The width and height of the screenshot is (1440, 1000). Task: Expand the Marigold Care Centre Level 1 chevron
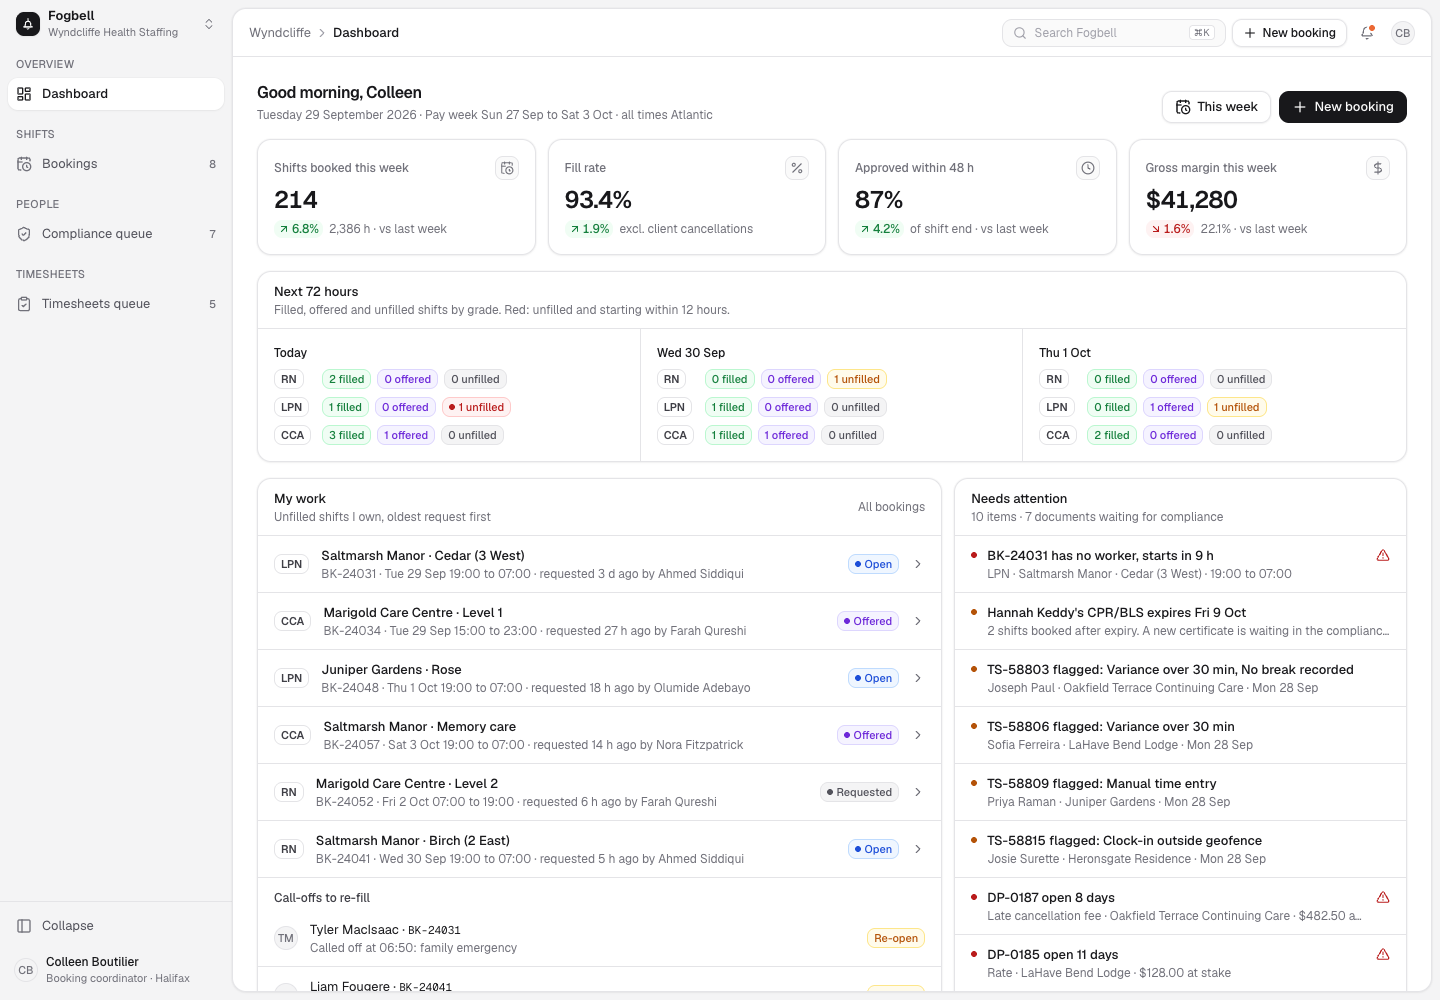coord(918,621)
